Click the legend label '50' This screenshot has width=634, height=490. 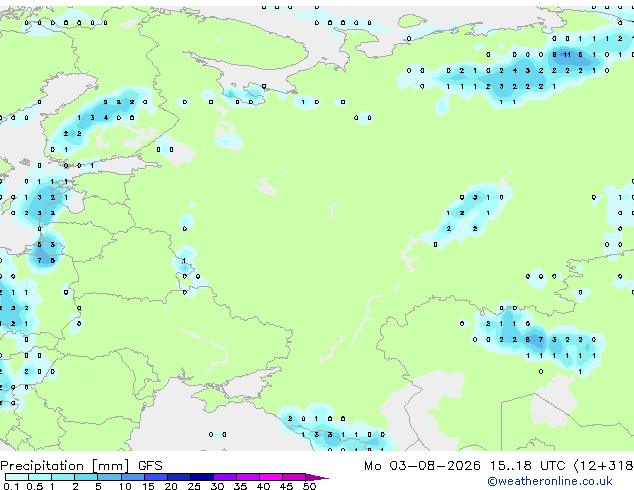(309, 486)
